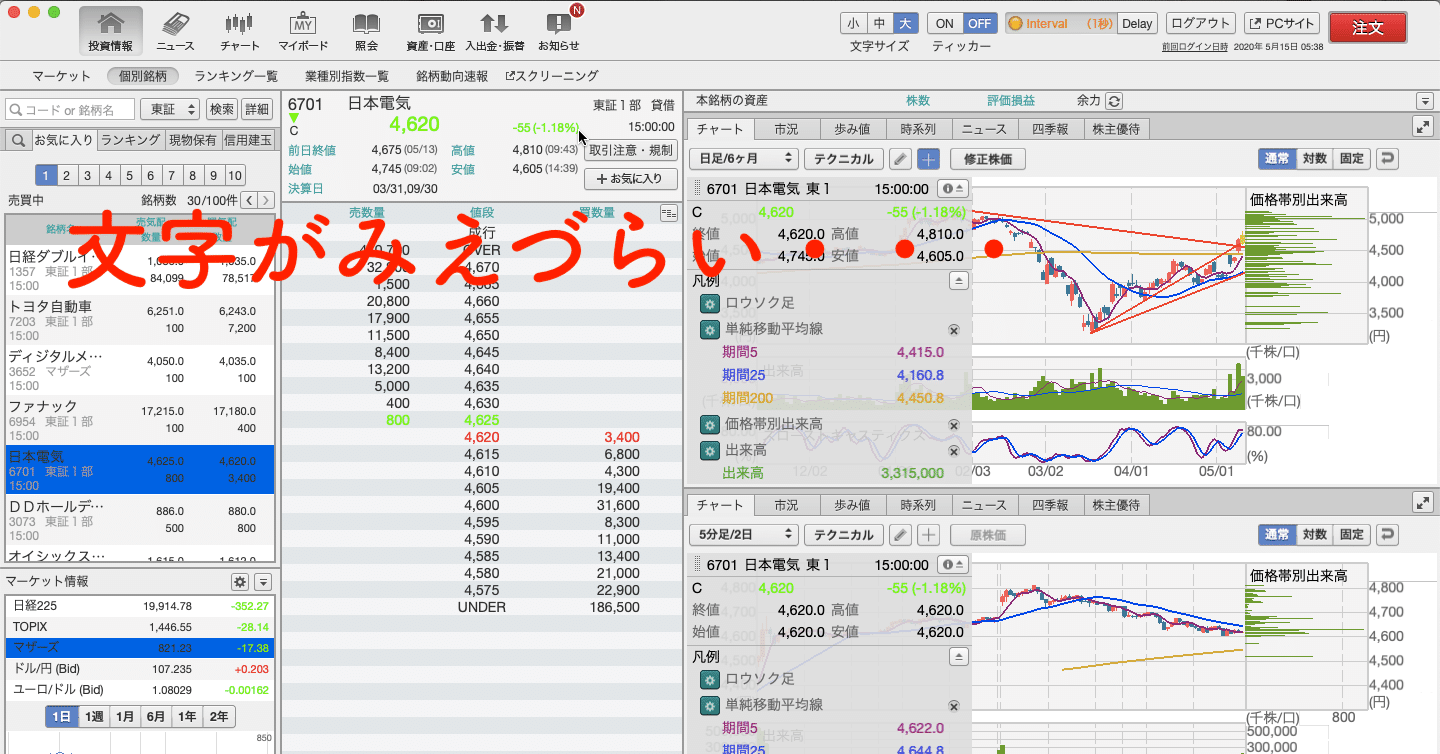This screenshot has height=754, width=1440.
Task: Open the 入出金・振替 screen
Action: point(494,28)
